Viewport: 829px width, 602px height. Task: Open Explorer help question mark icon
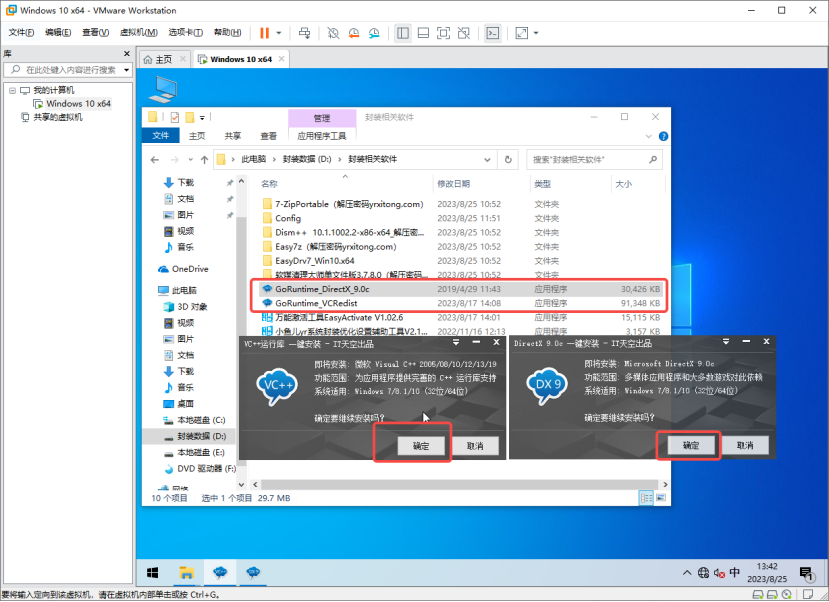click(x=664, y=136)
